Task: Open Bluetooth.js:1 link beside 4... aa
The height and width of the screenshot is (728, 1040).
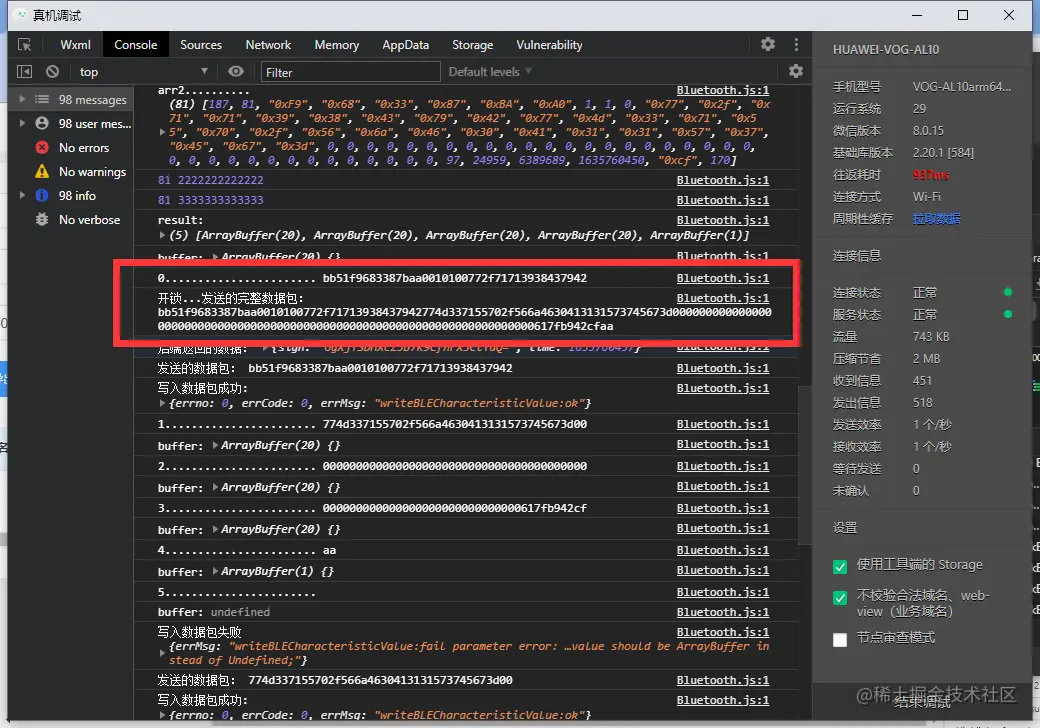Action: (x=722, y=550)
